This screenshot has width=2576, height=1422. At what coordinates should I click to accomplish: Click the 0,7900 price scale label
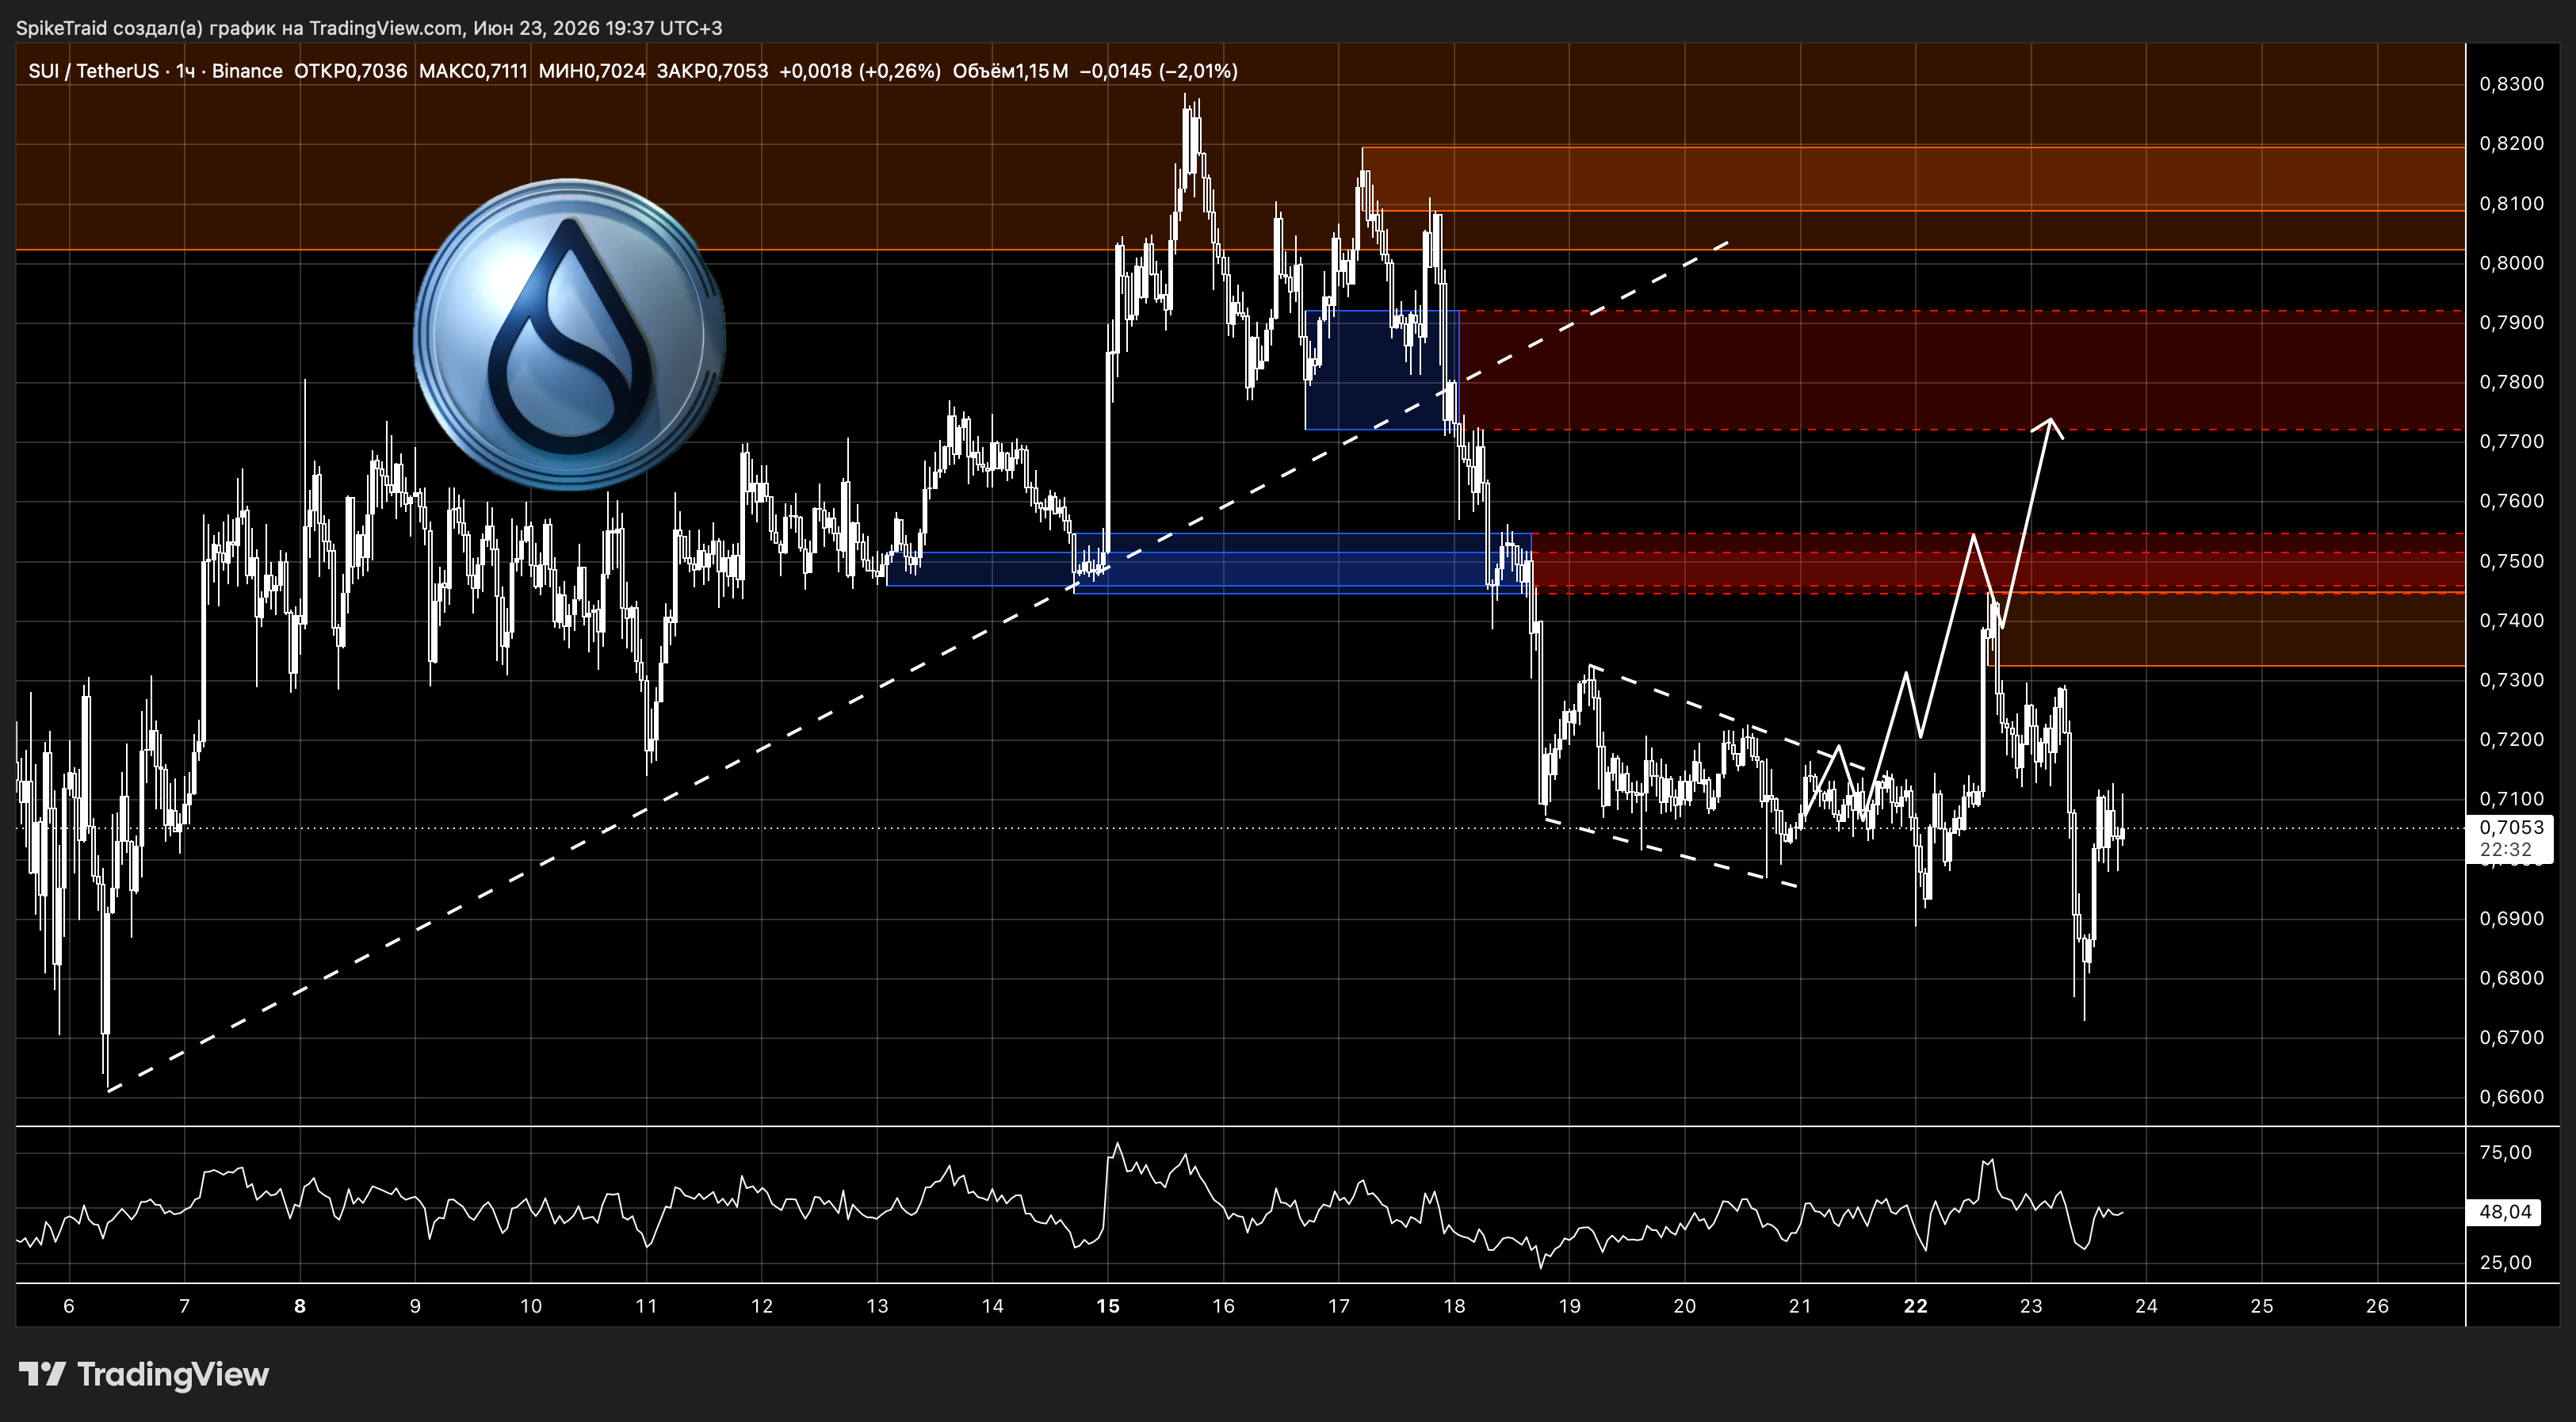[2512, 322]
